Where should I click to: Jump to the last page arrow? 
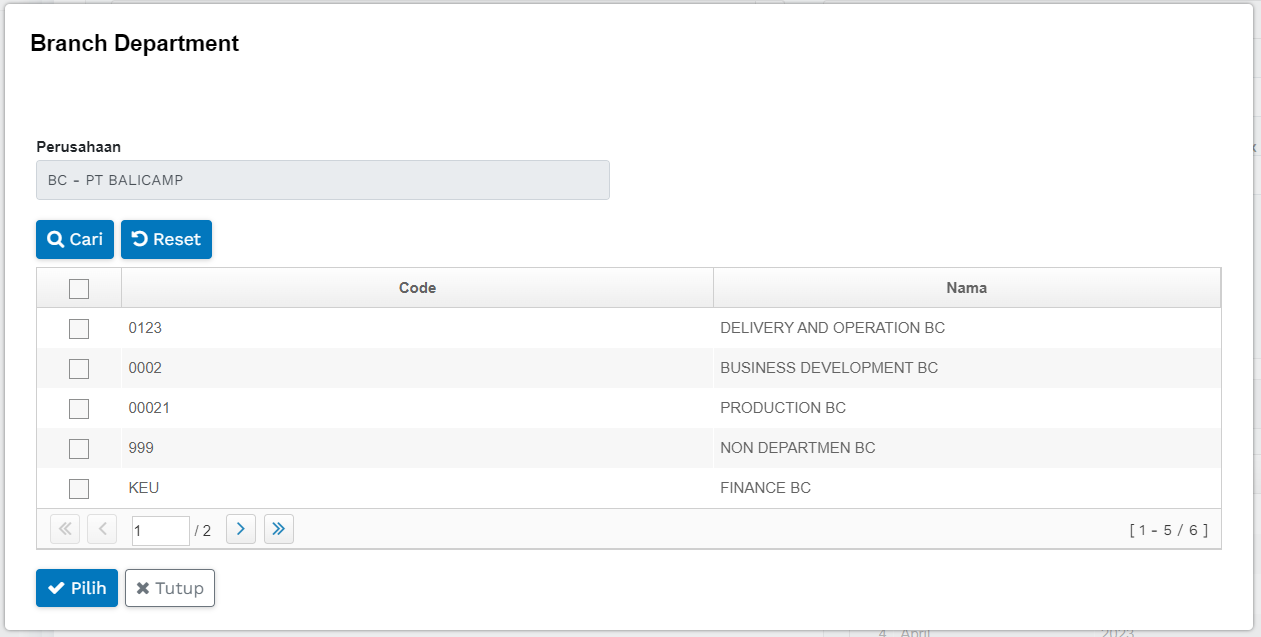279,529
